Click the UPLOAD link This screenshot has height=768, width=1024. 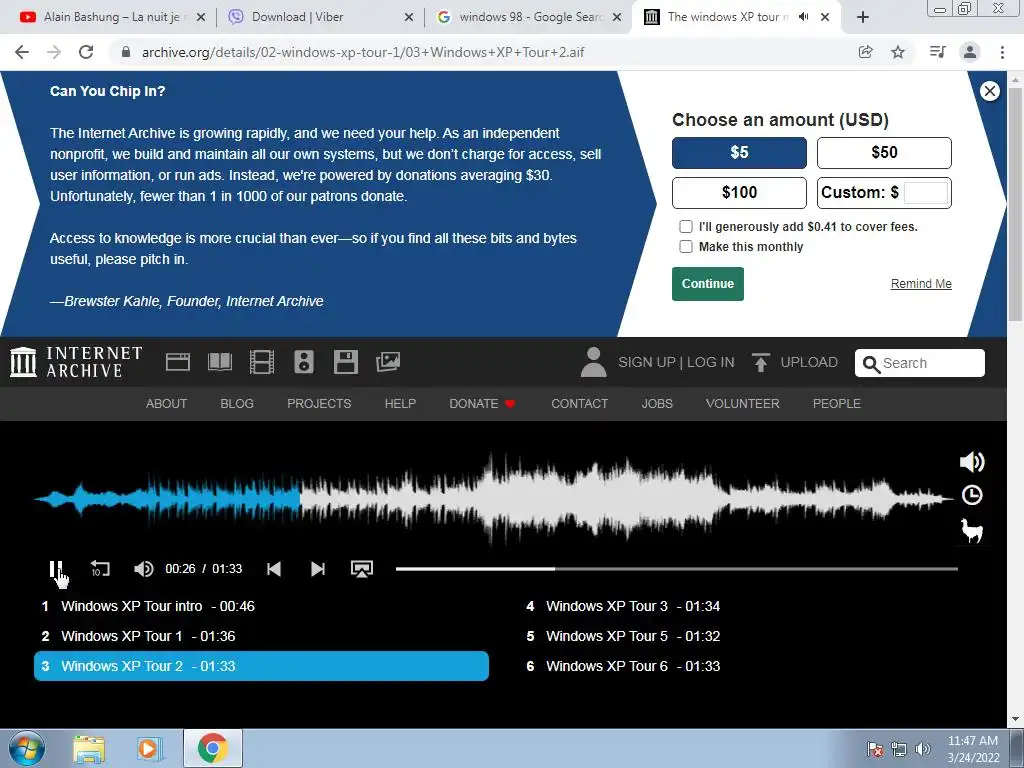pos(795,362)
